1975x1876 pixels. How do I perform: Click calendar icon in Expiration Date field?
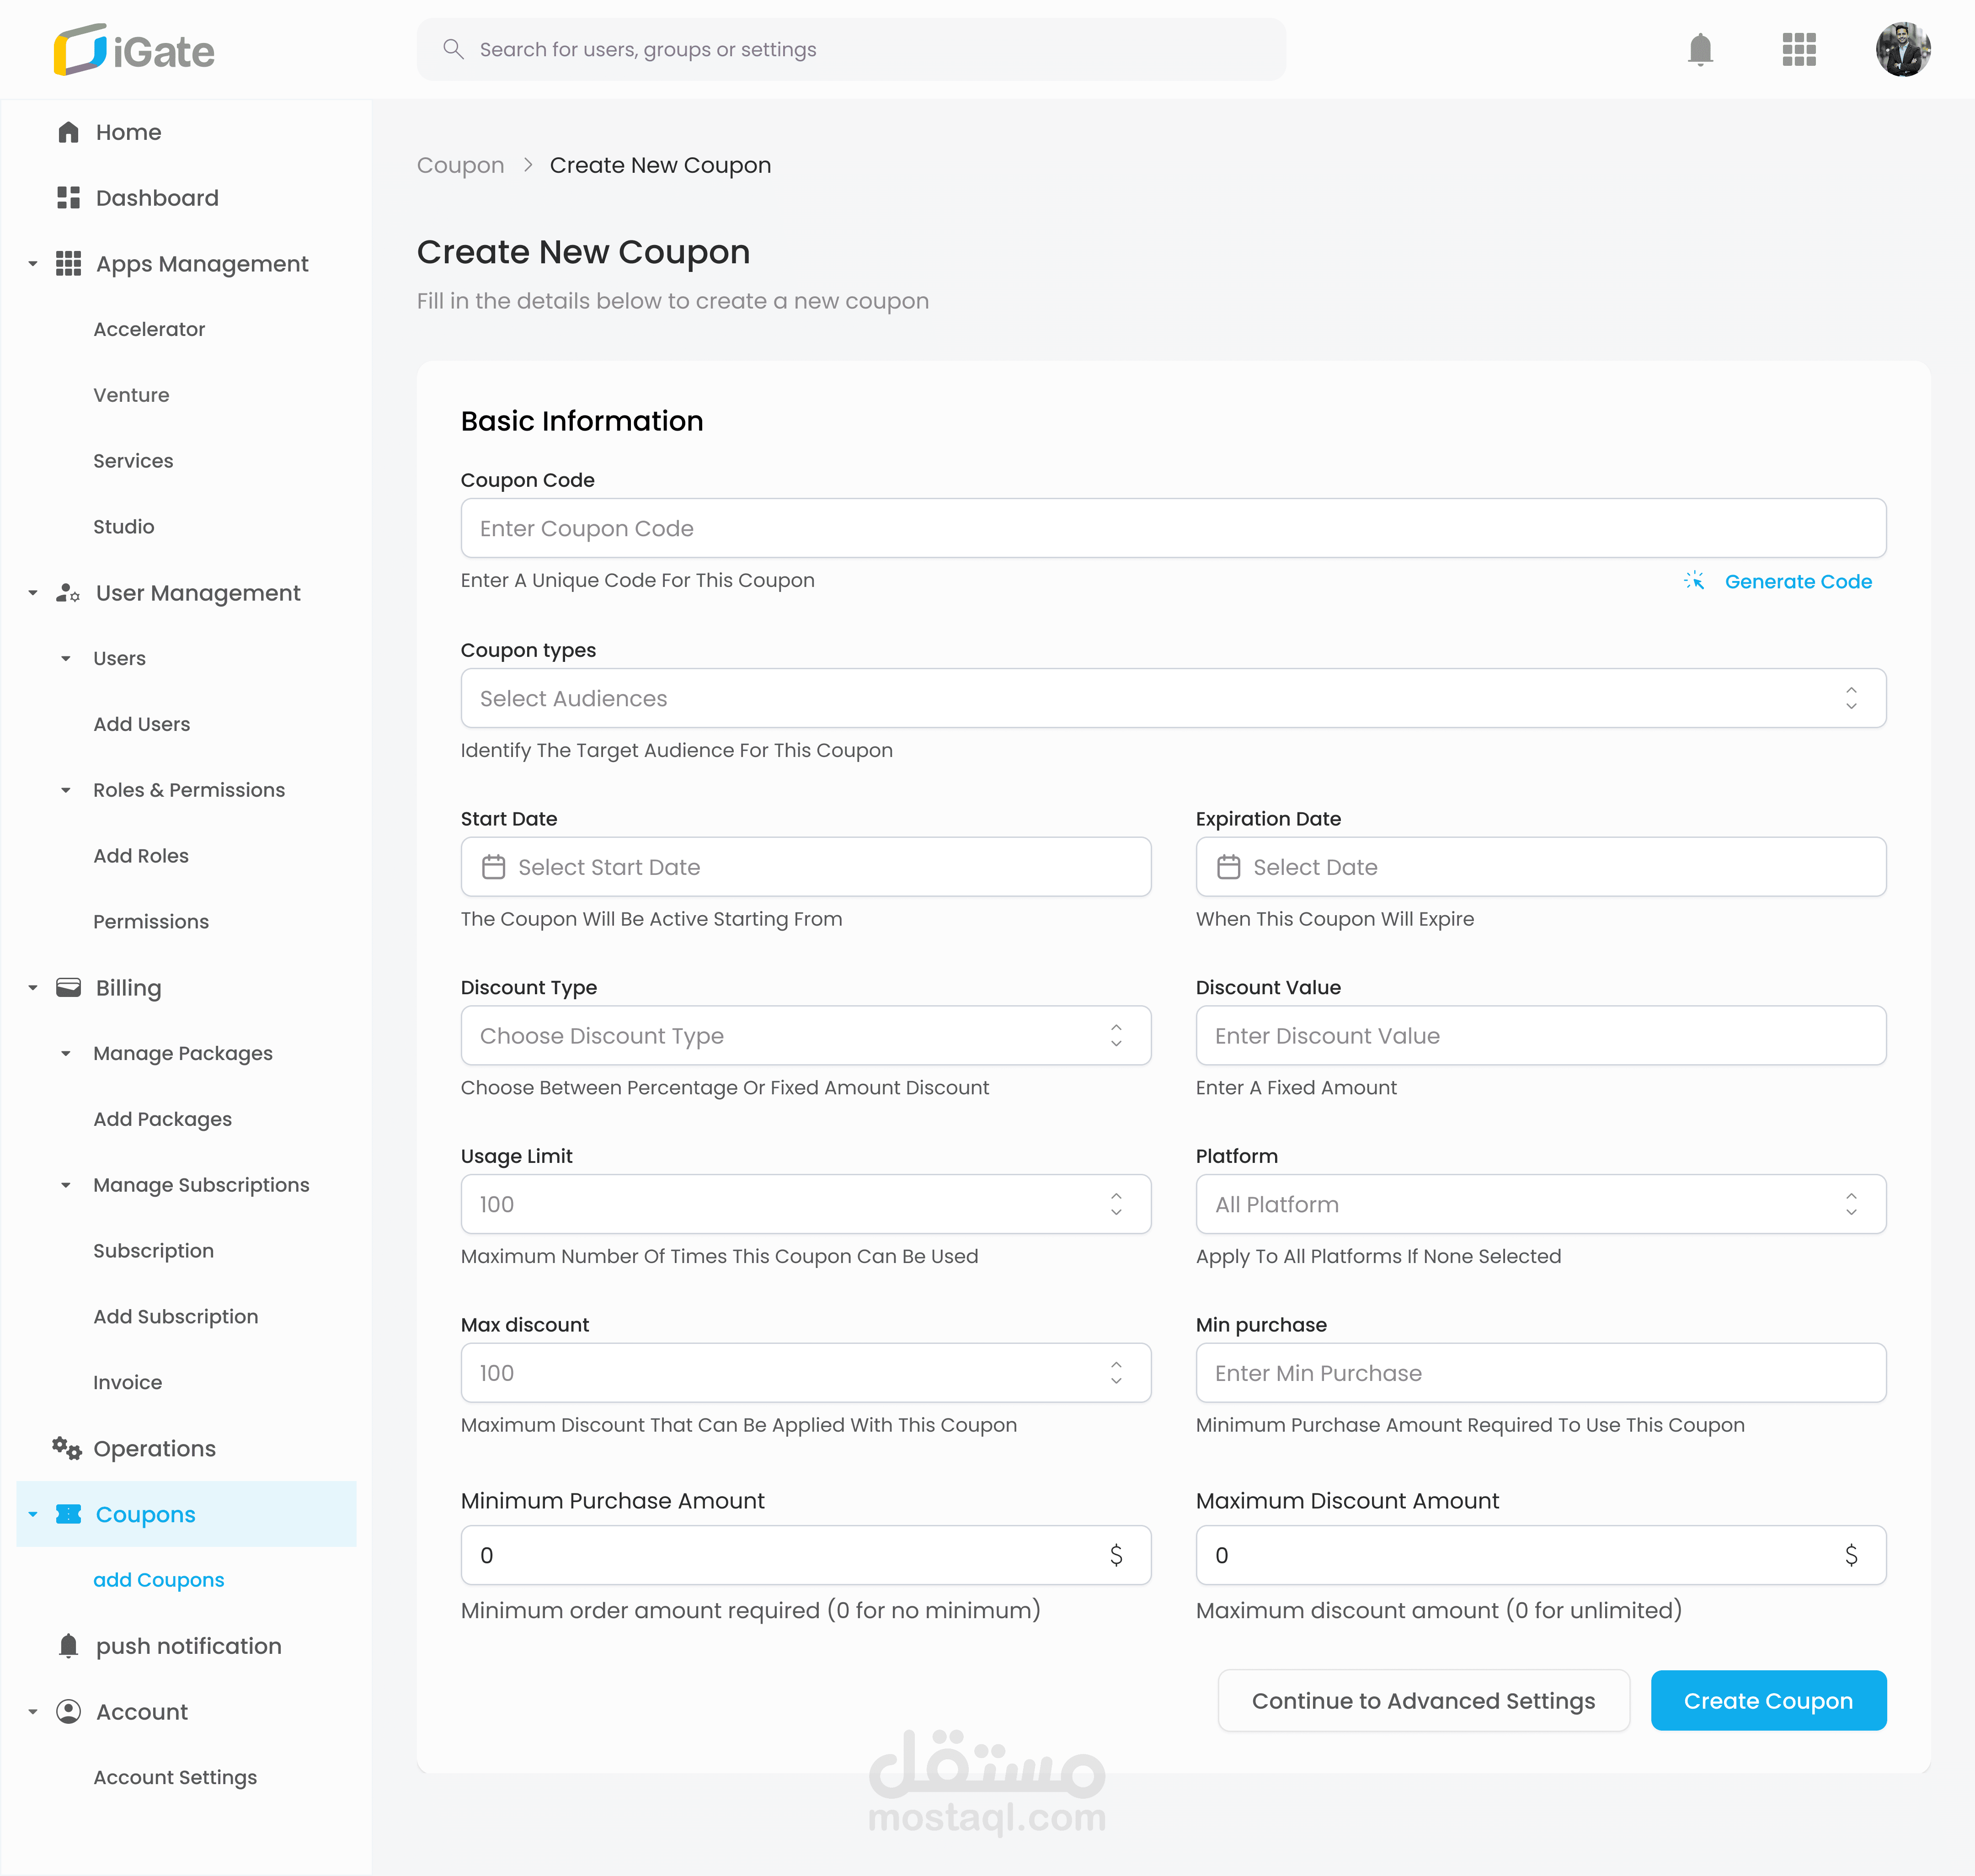click(1228, 867)
